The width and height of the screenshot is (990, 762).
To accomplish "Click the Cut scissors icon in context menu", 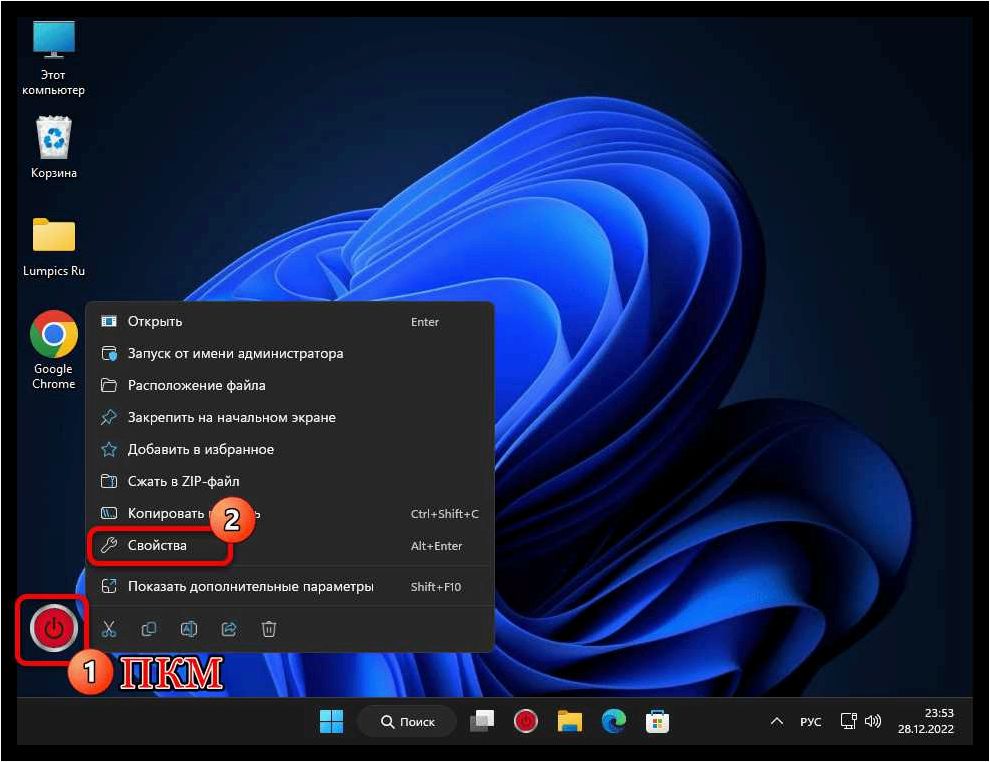I will click(x=109, y=629).
